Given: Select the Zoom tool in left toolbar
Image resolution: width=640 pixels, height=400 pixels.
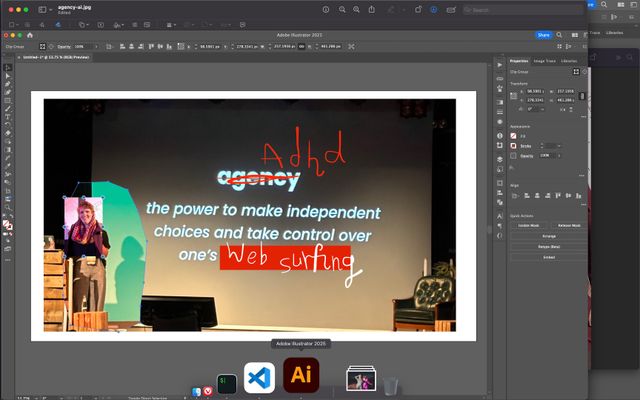Looking at the screenshot, I should (7, 207).
